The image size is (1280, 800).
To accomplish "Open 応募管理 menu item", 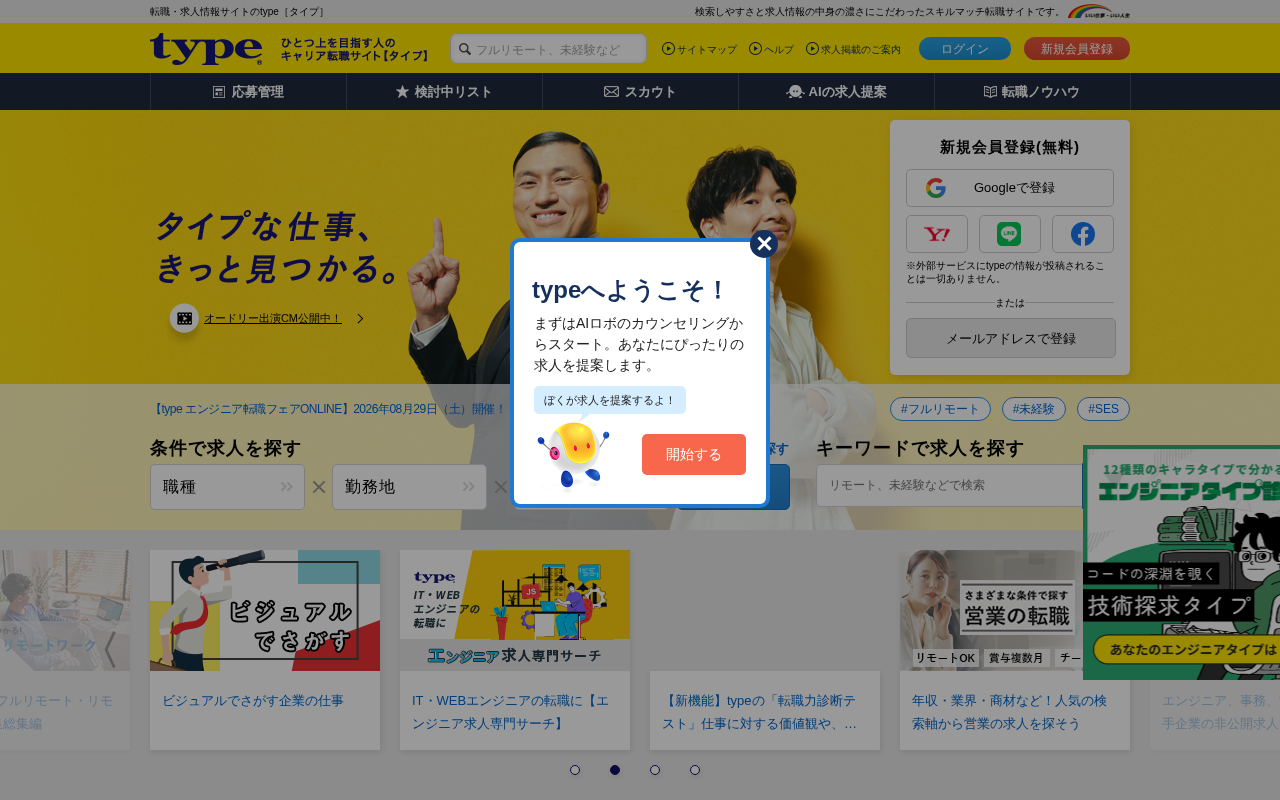I will point(248,92).
